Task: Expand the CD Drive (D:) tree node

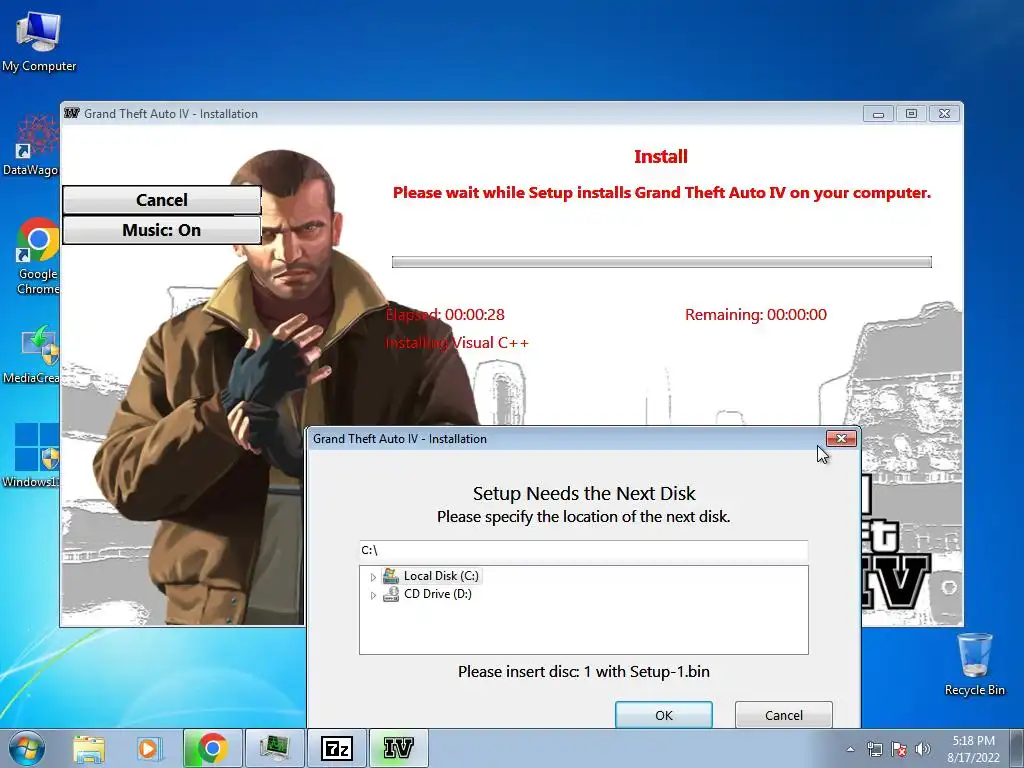Action: [x=373, y=595]
